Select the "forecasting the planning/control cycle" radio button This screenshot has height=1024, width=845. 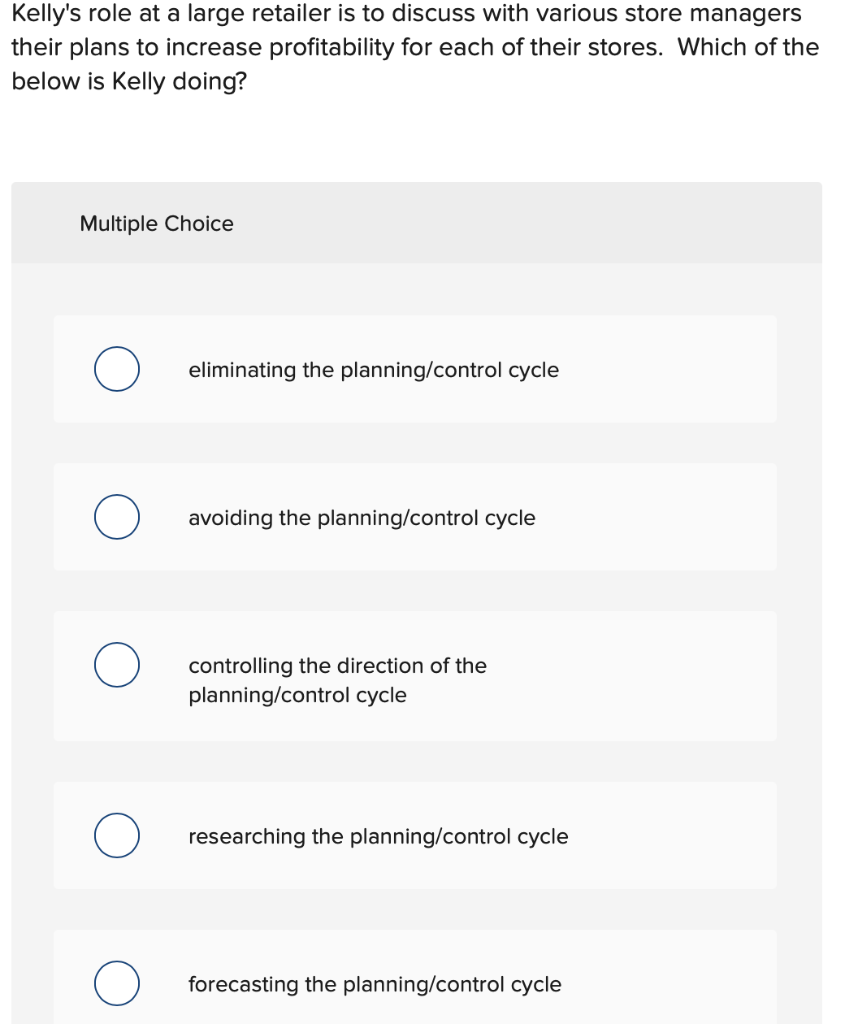click(117, 984)
